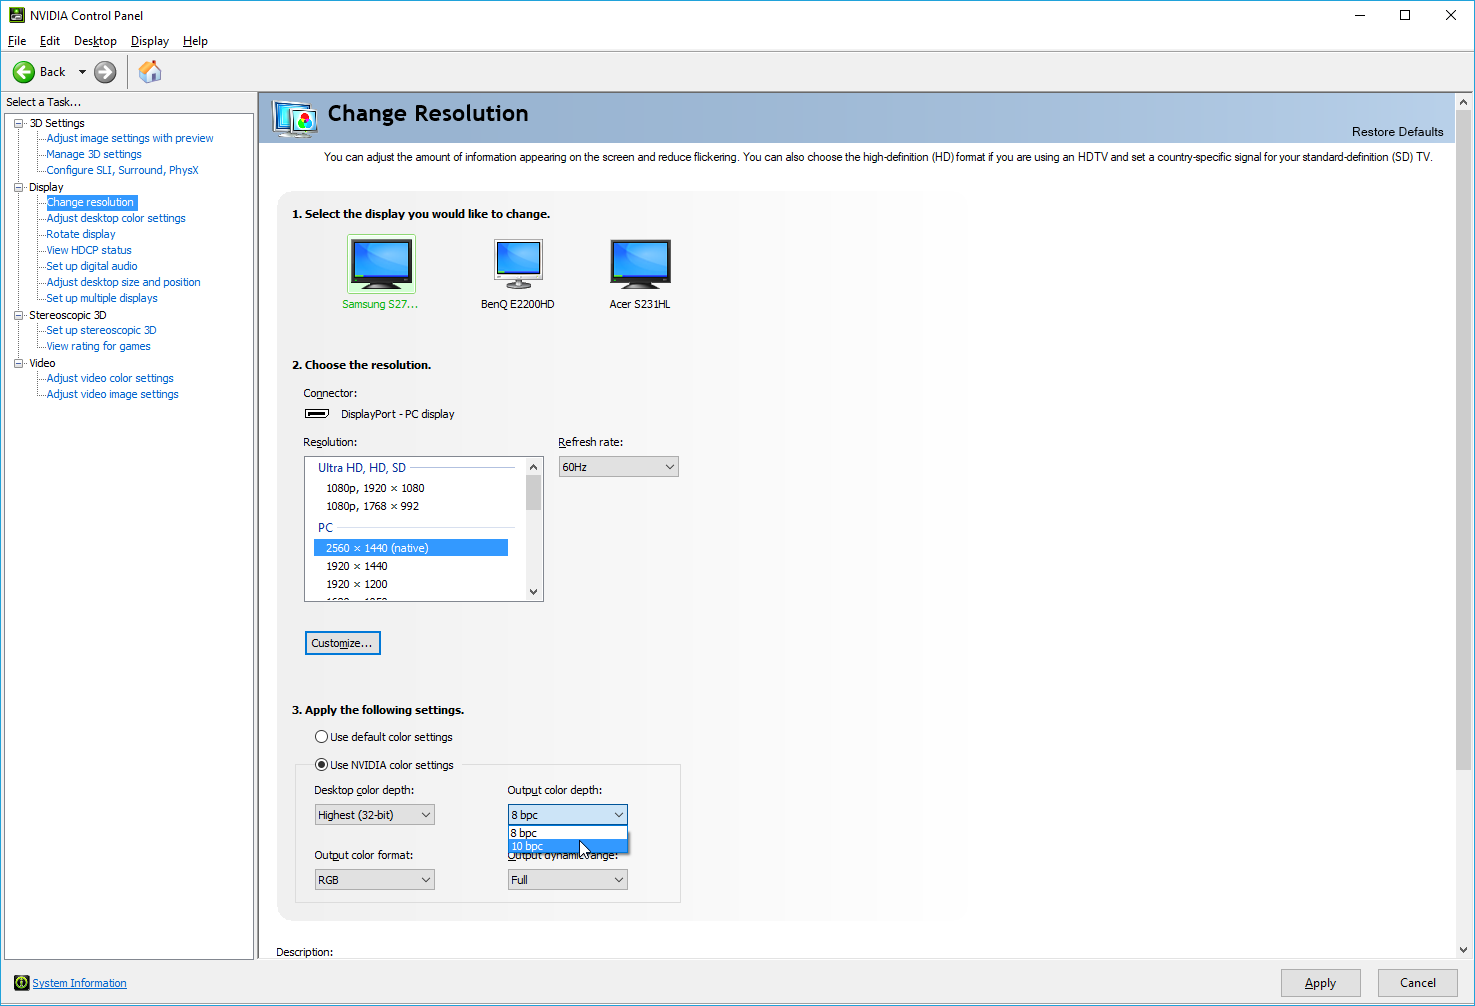Select the Acer S231HL monitor icon

click(640, 264)
